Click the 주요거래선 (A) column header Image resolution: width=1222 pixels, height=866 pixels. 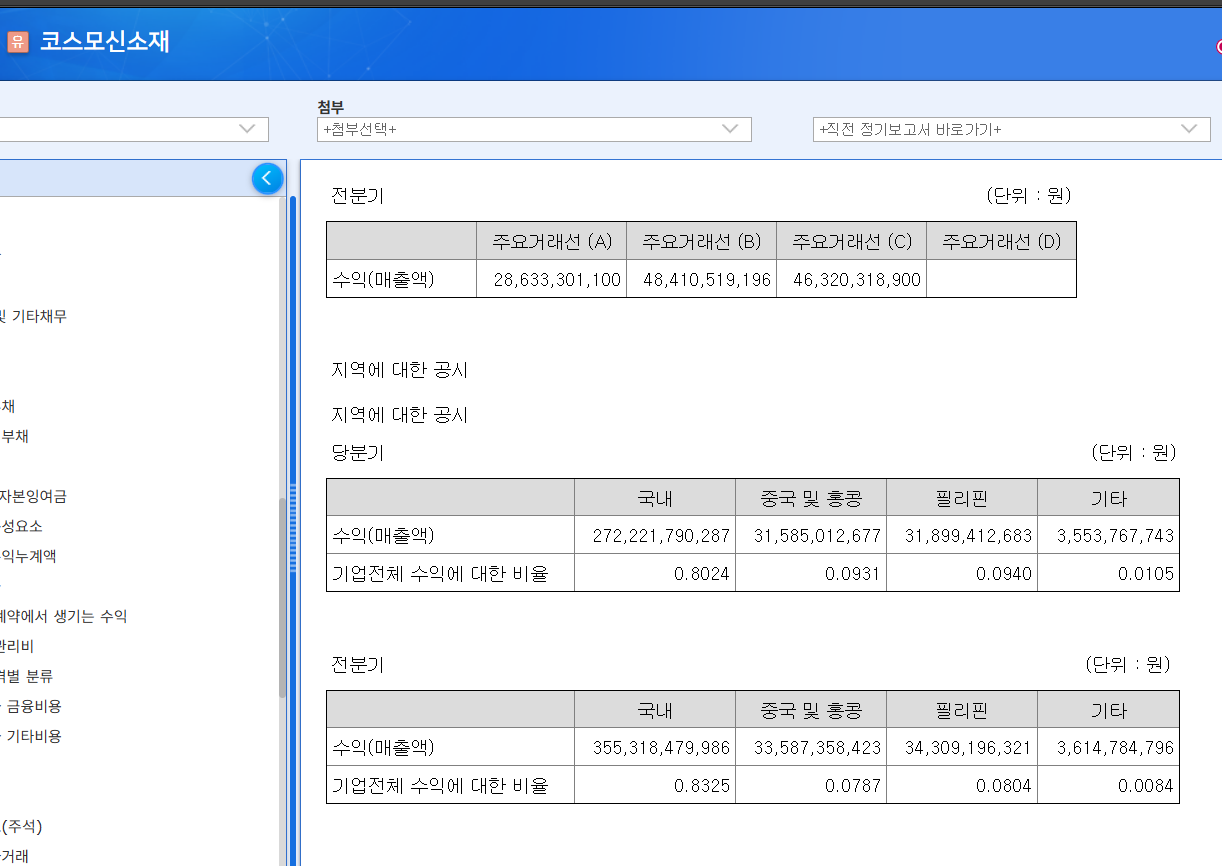551,240
